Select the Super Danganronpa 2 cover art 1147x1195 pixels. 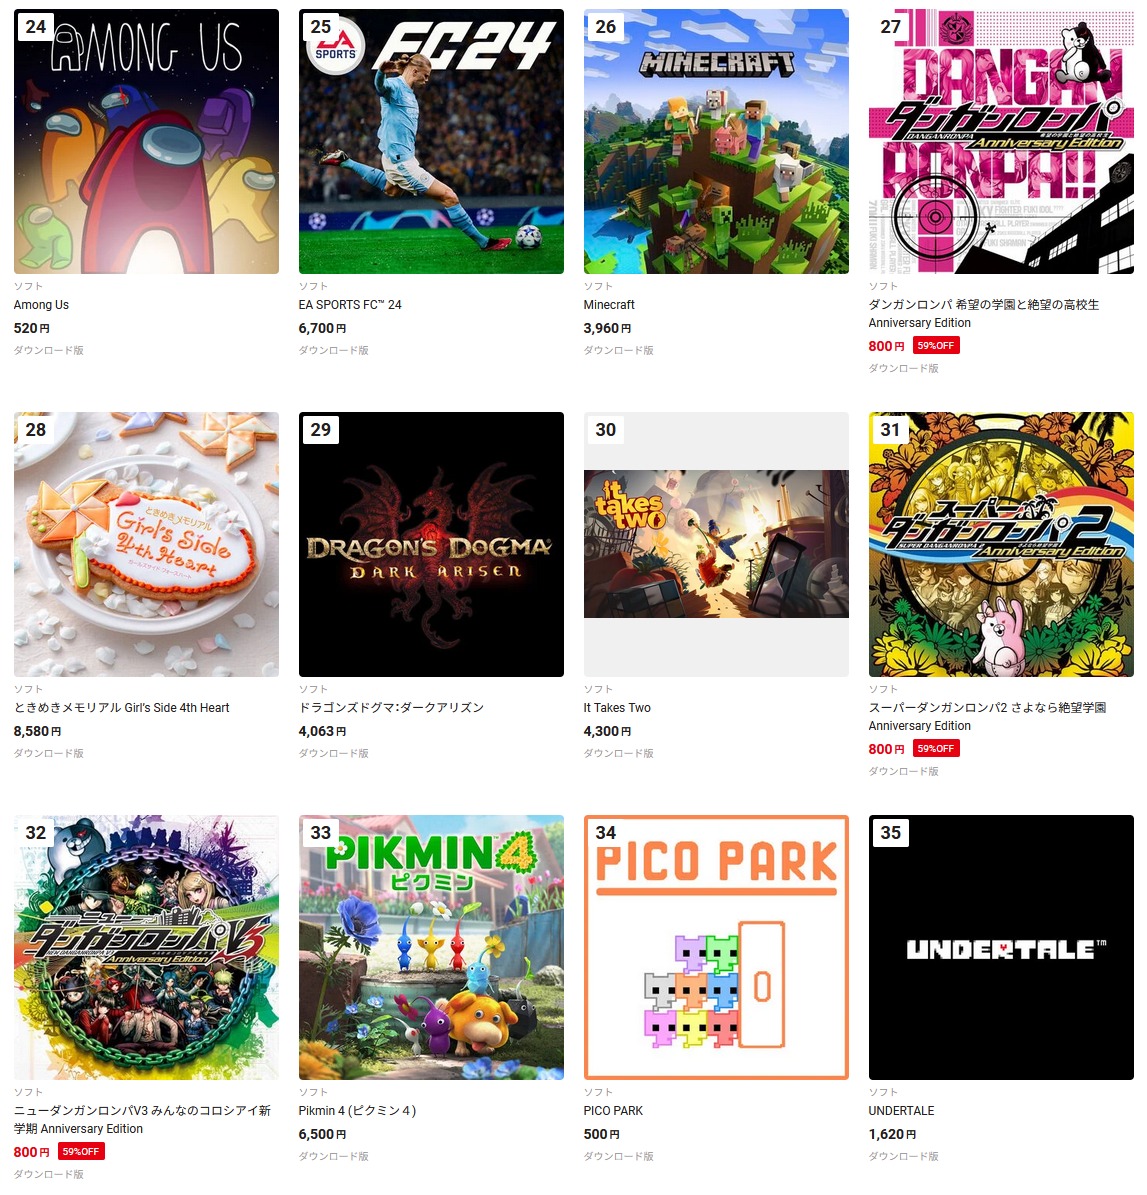pyautogui.click(x=1001, y=544)
